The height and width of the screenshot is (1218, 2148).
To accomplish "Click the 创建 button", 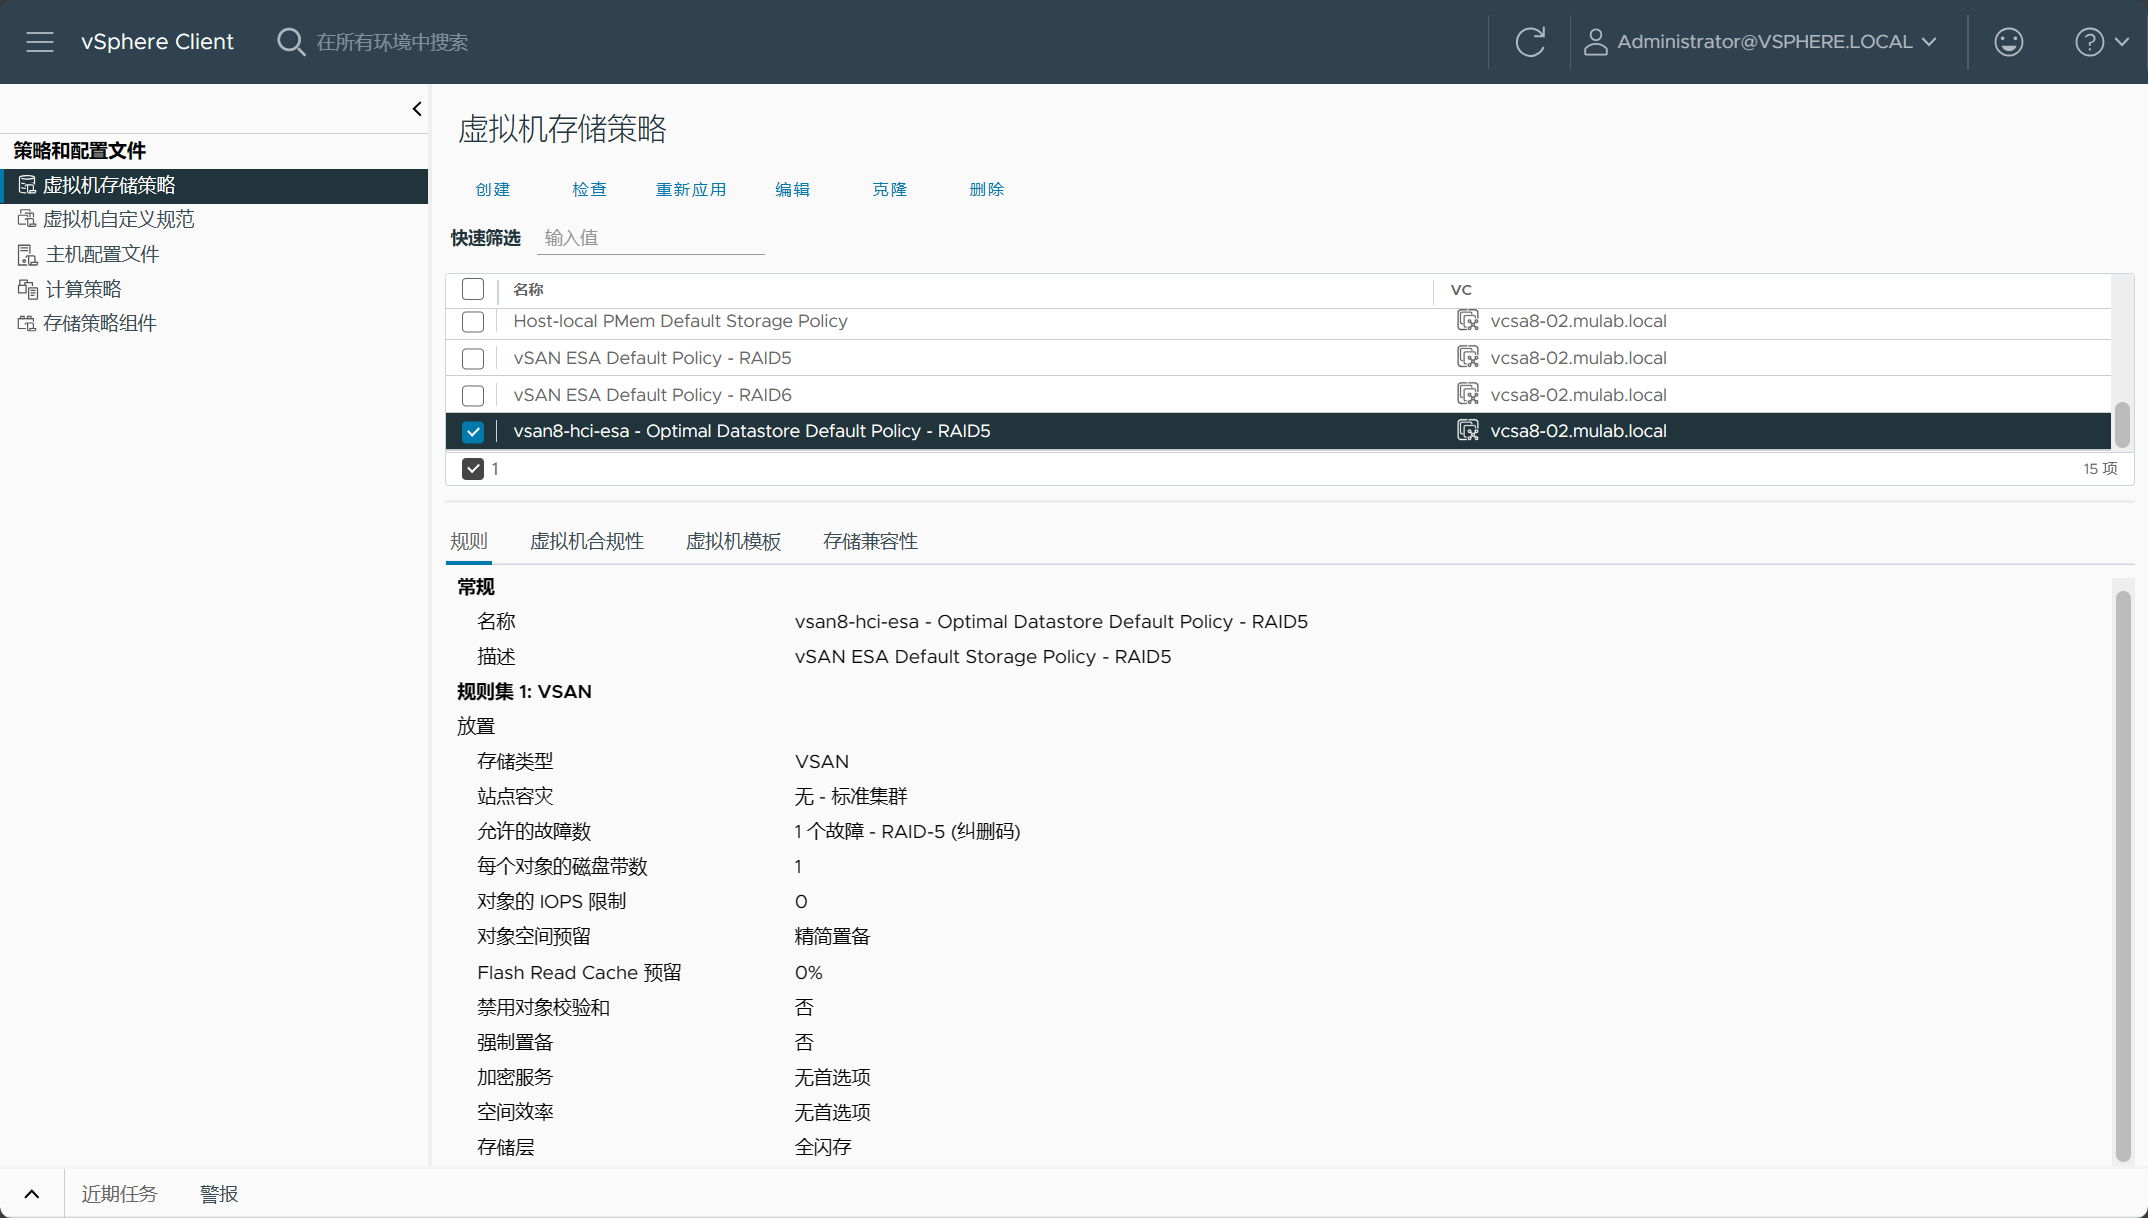I will [x=493, y=189].
